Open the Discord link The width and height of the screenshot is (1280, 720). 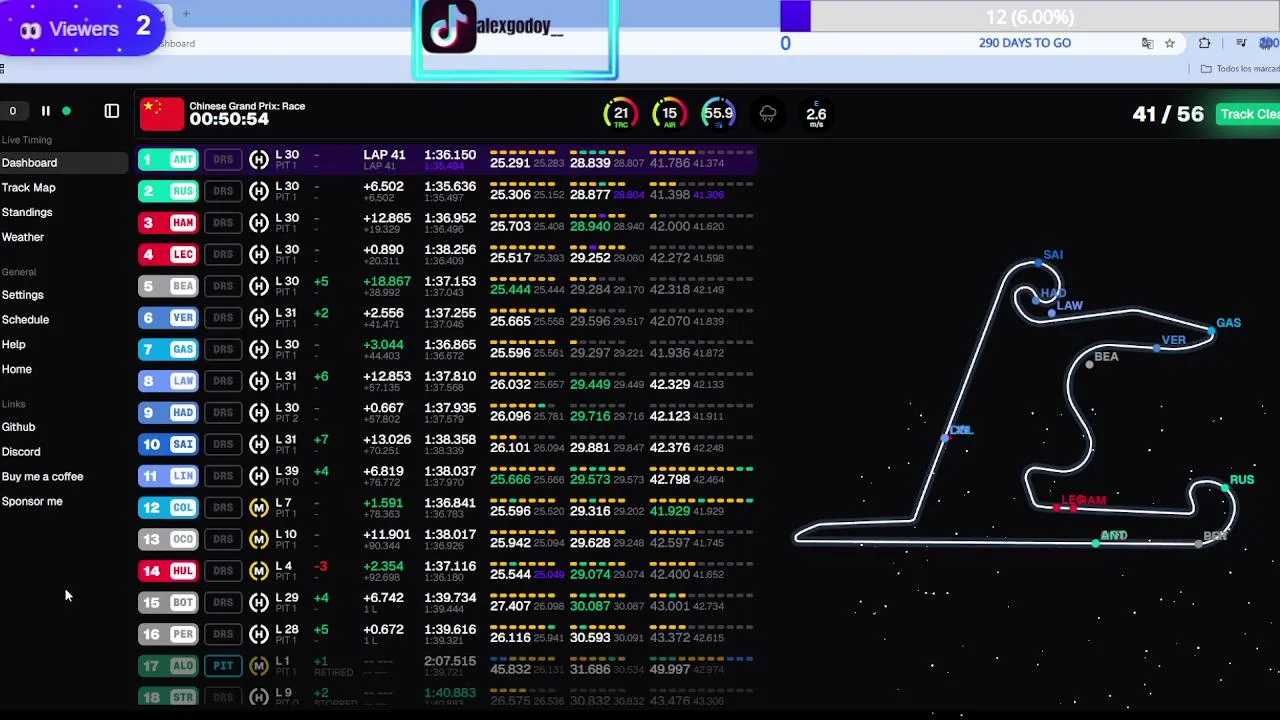pyautogui.click(x=21, y=452)
